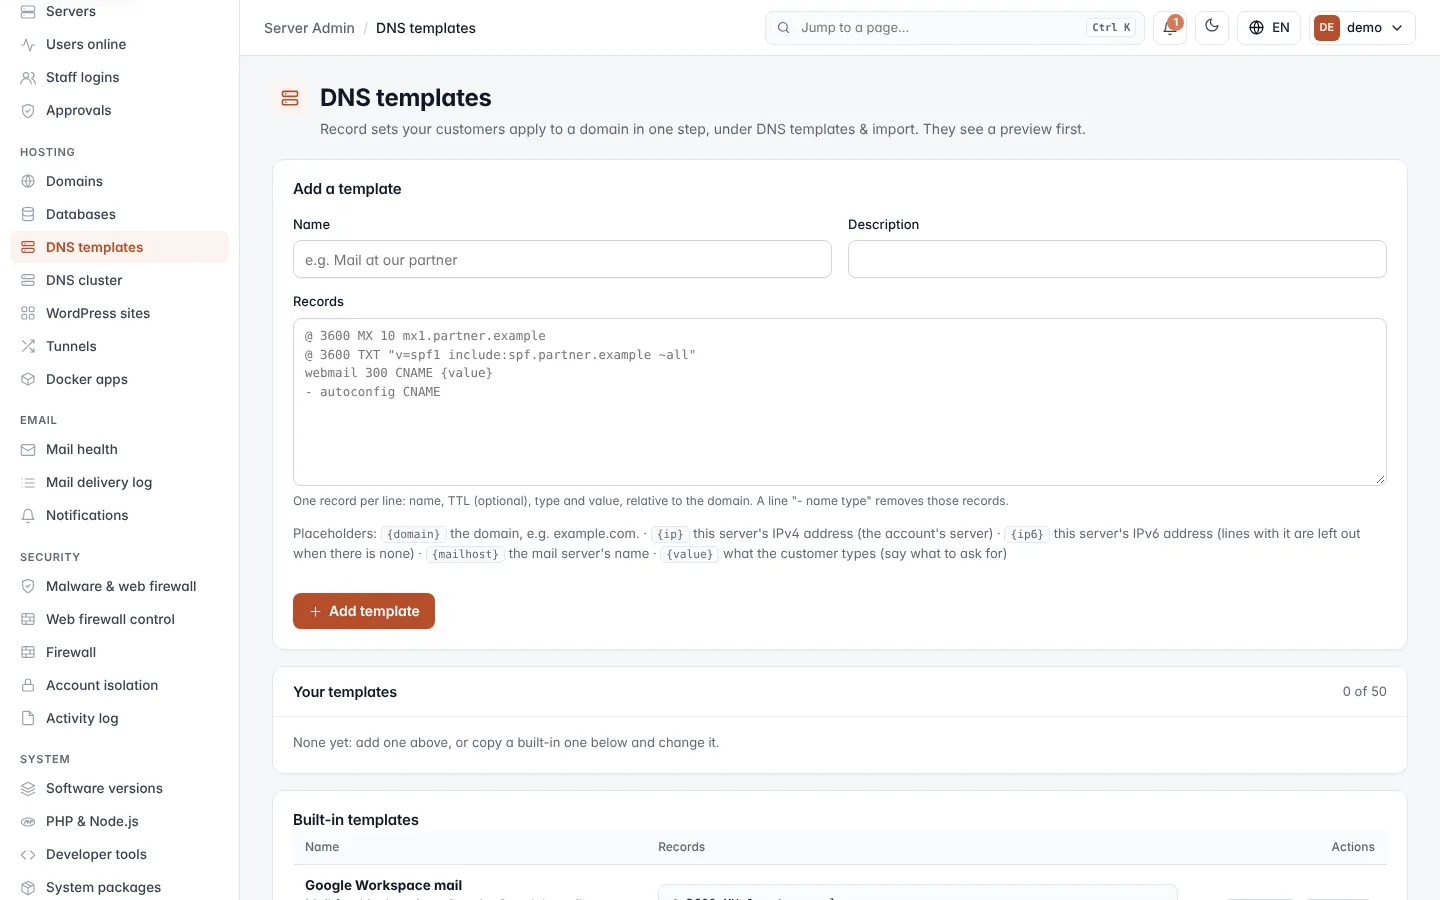Click the Web firewall control icon
The height and width of the screenshot is (900, 1440).
pyautogui.click(x=28, y=620)
